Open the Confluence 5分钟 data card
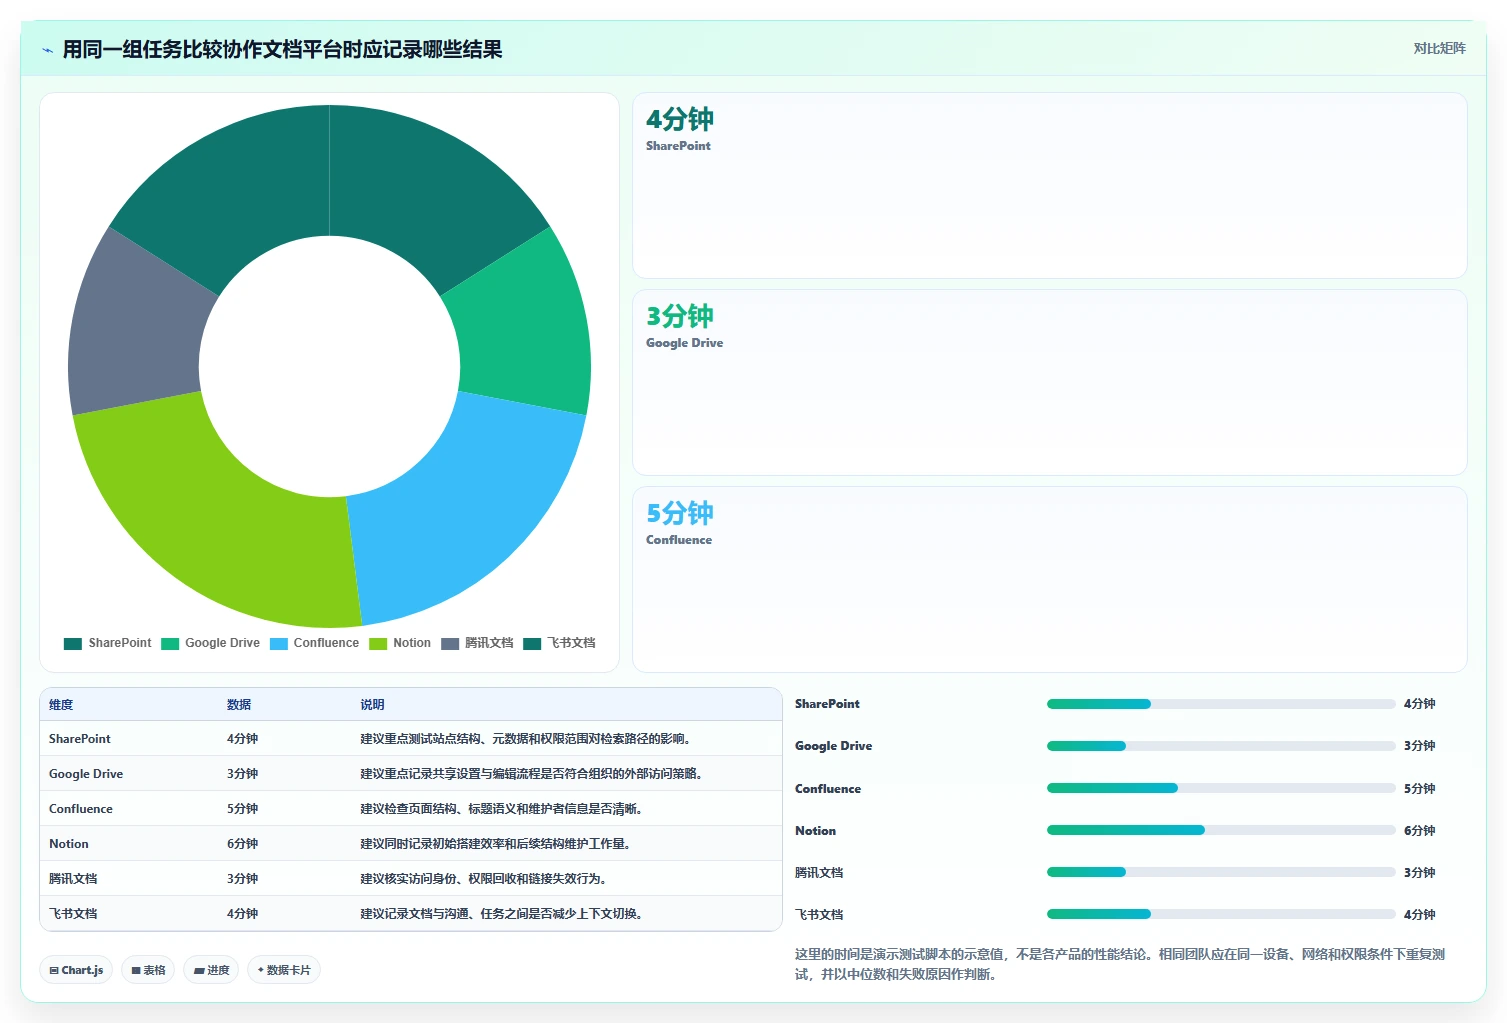Viewport: 1507px width, 1023px height. (x=1050, y=580)
